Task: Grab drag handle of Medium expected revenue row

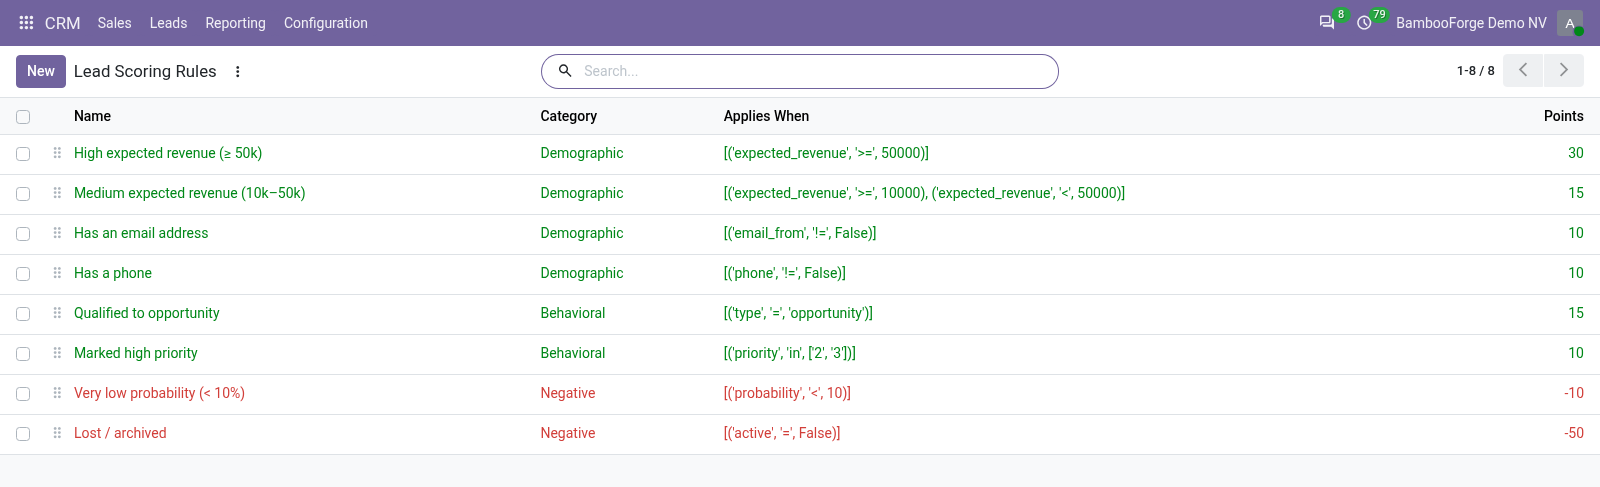Action: [x=57, y=193]
